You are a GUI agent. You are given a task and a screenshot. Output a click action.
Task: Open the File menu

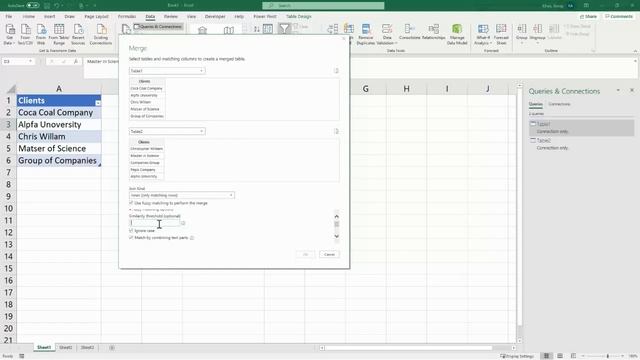tap(9, 16)
